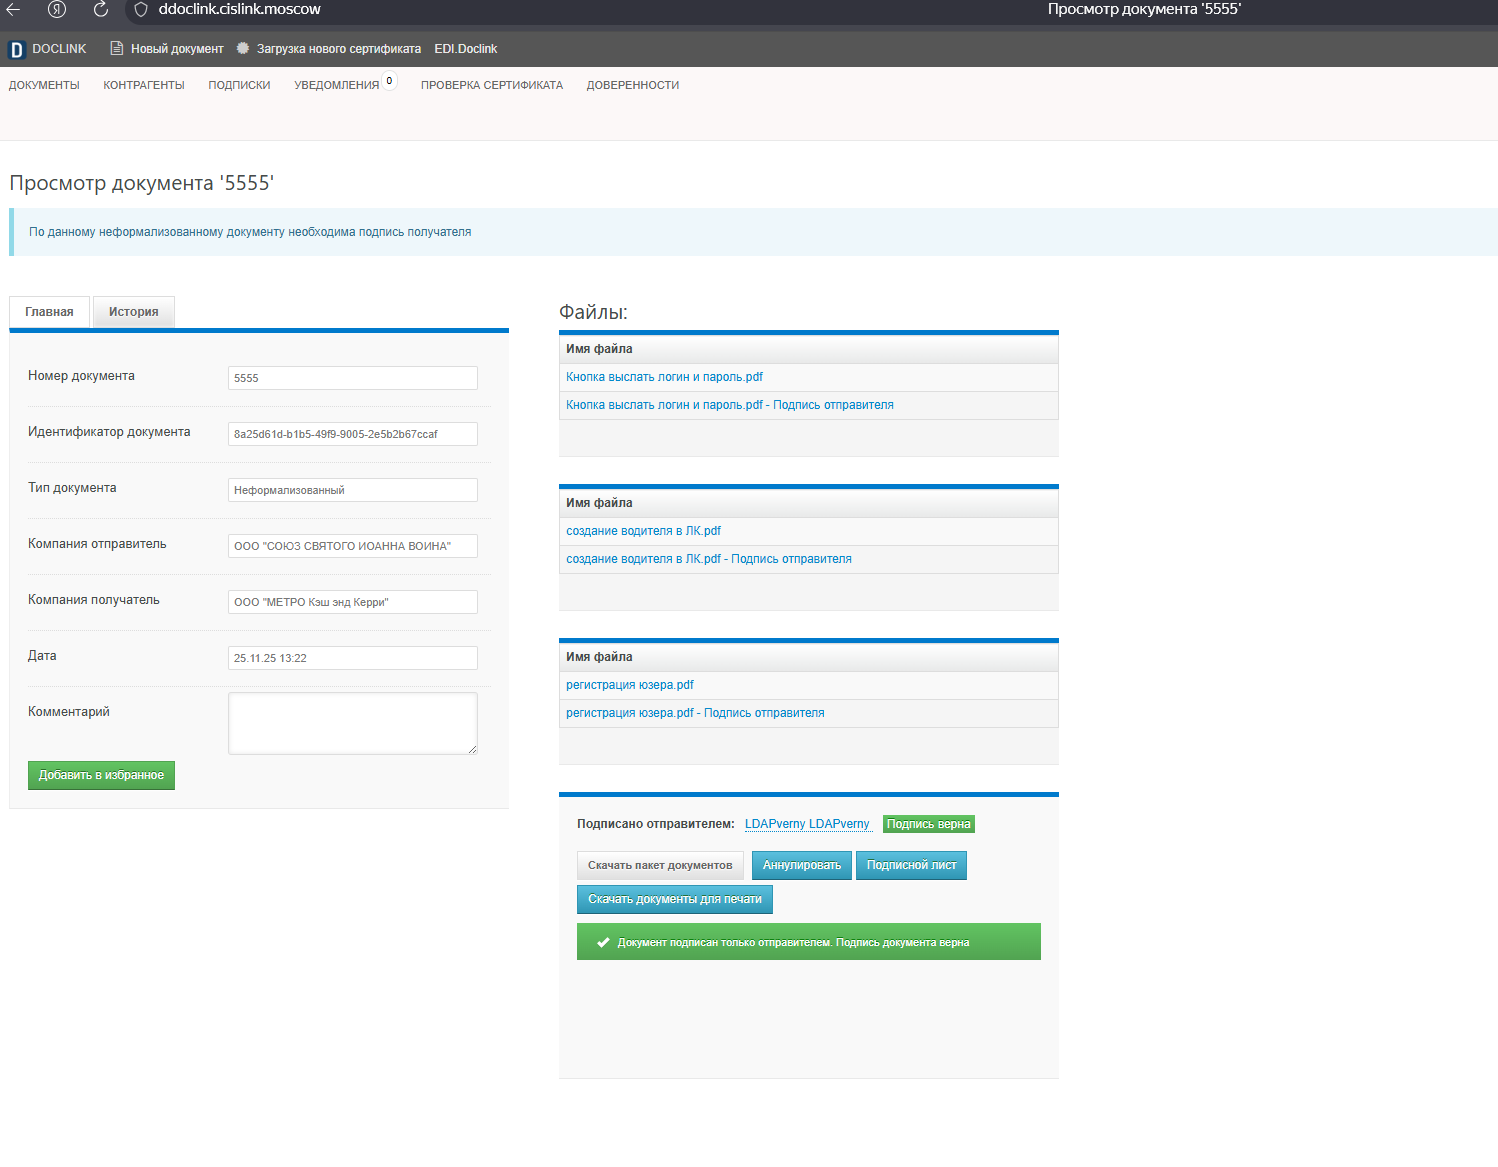Screen dimensions: 1498x1167
Task: Click the checkmark icon in green status bar
Action: 603,942
